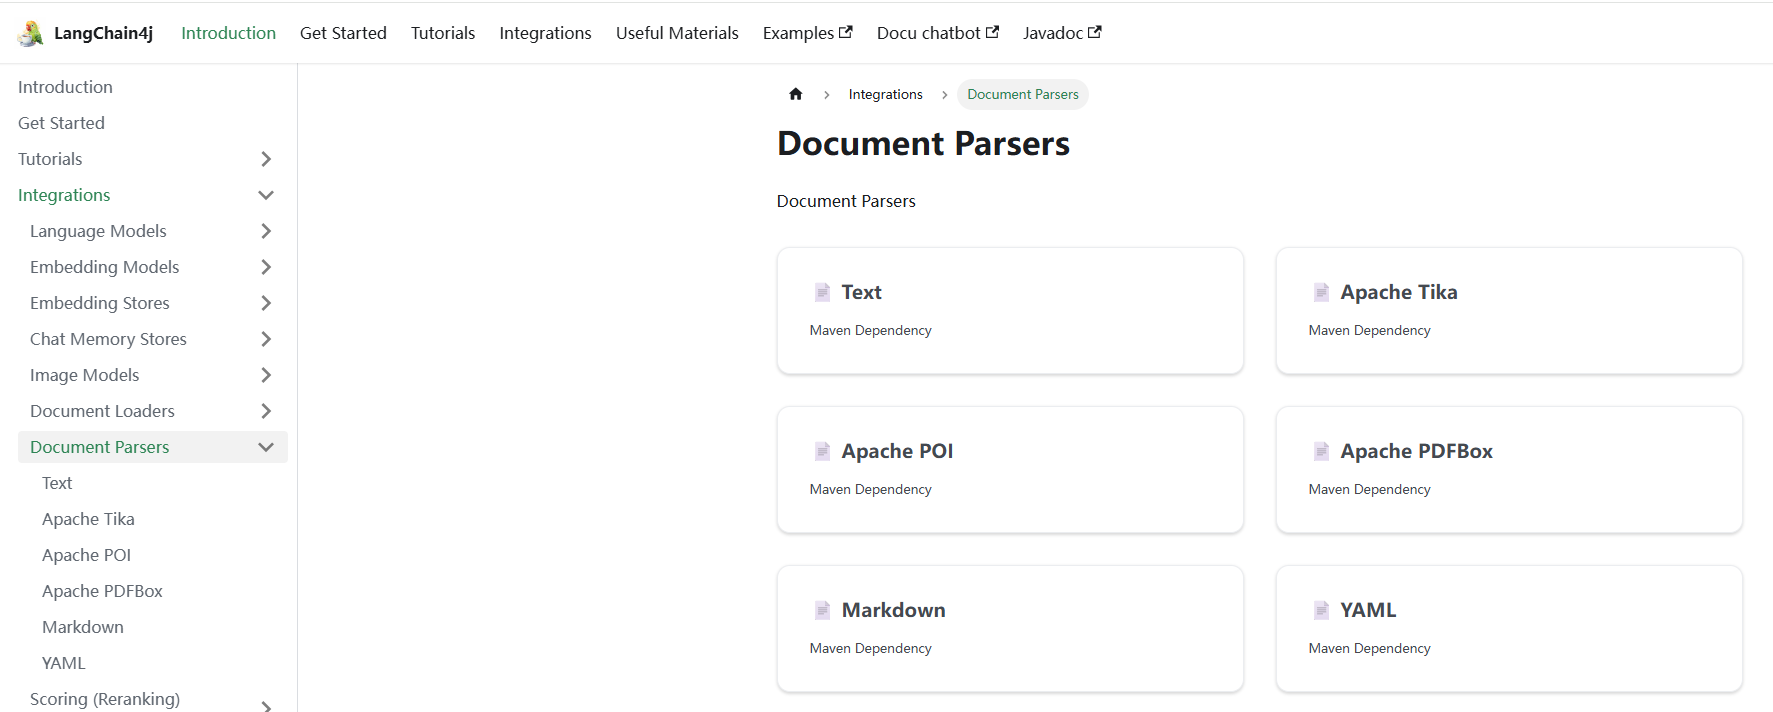Open the Apache PDFBox card heading
Viewport: 1773px width, 712px height.
[1416, 451]
